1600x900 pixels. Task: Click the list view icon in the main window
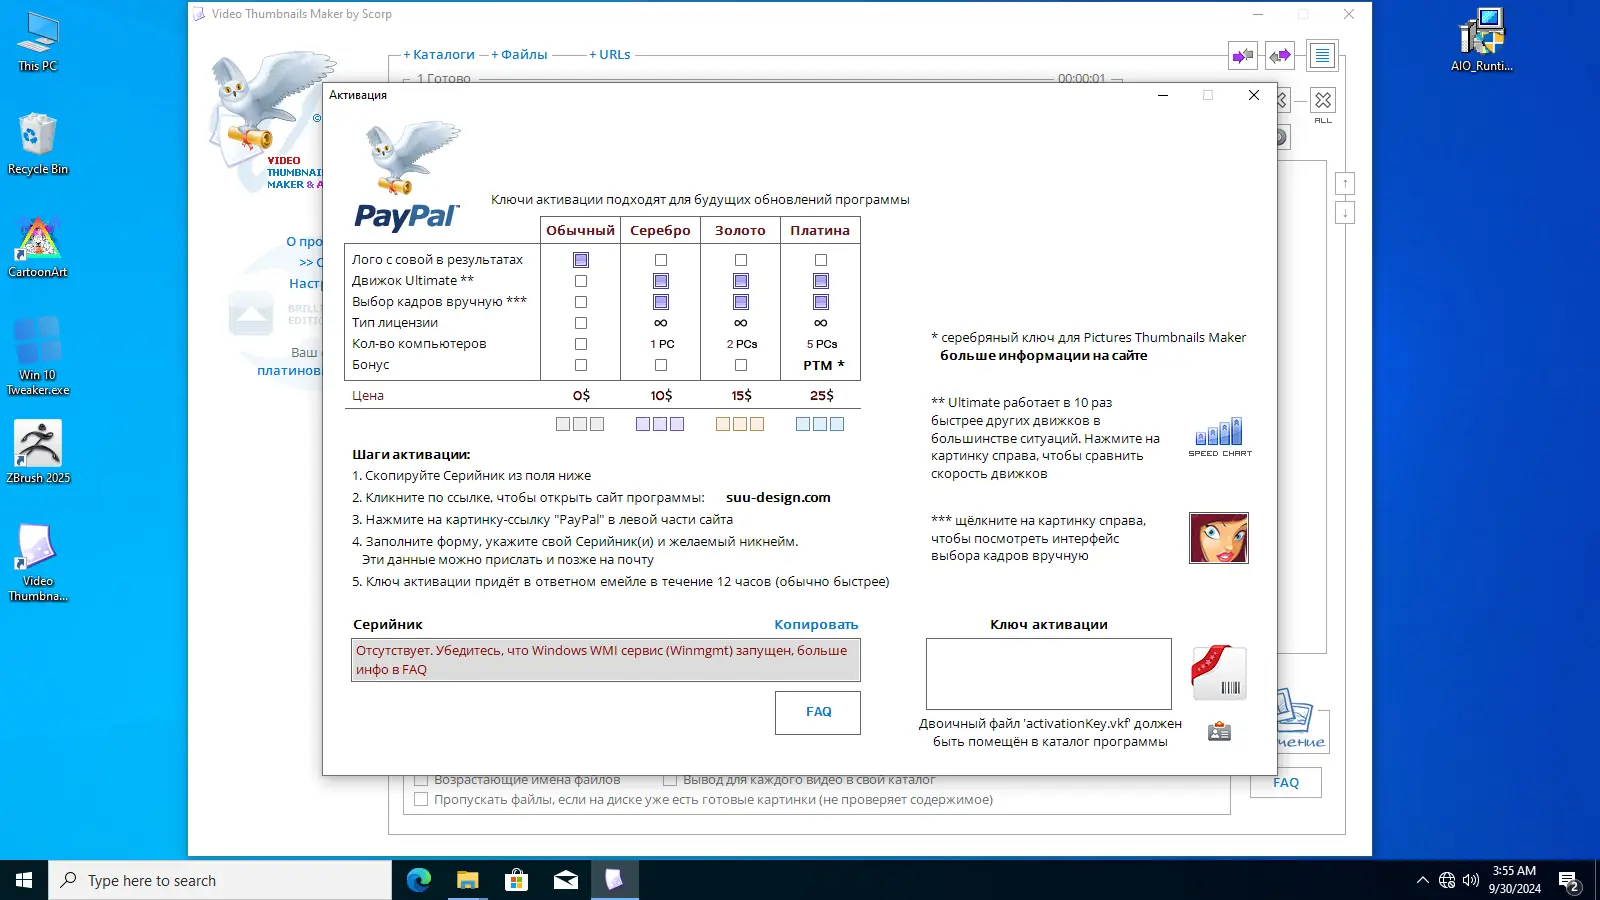1322,56
